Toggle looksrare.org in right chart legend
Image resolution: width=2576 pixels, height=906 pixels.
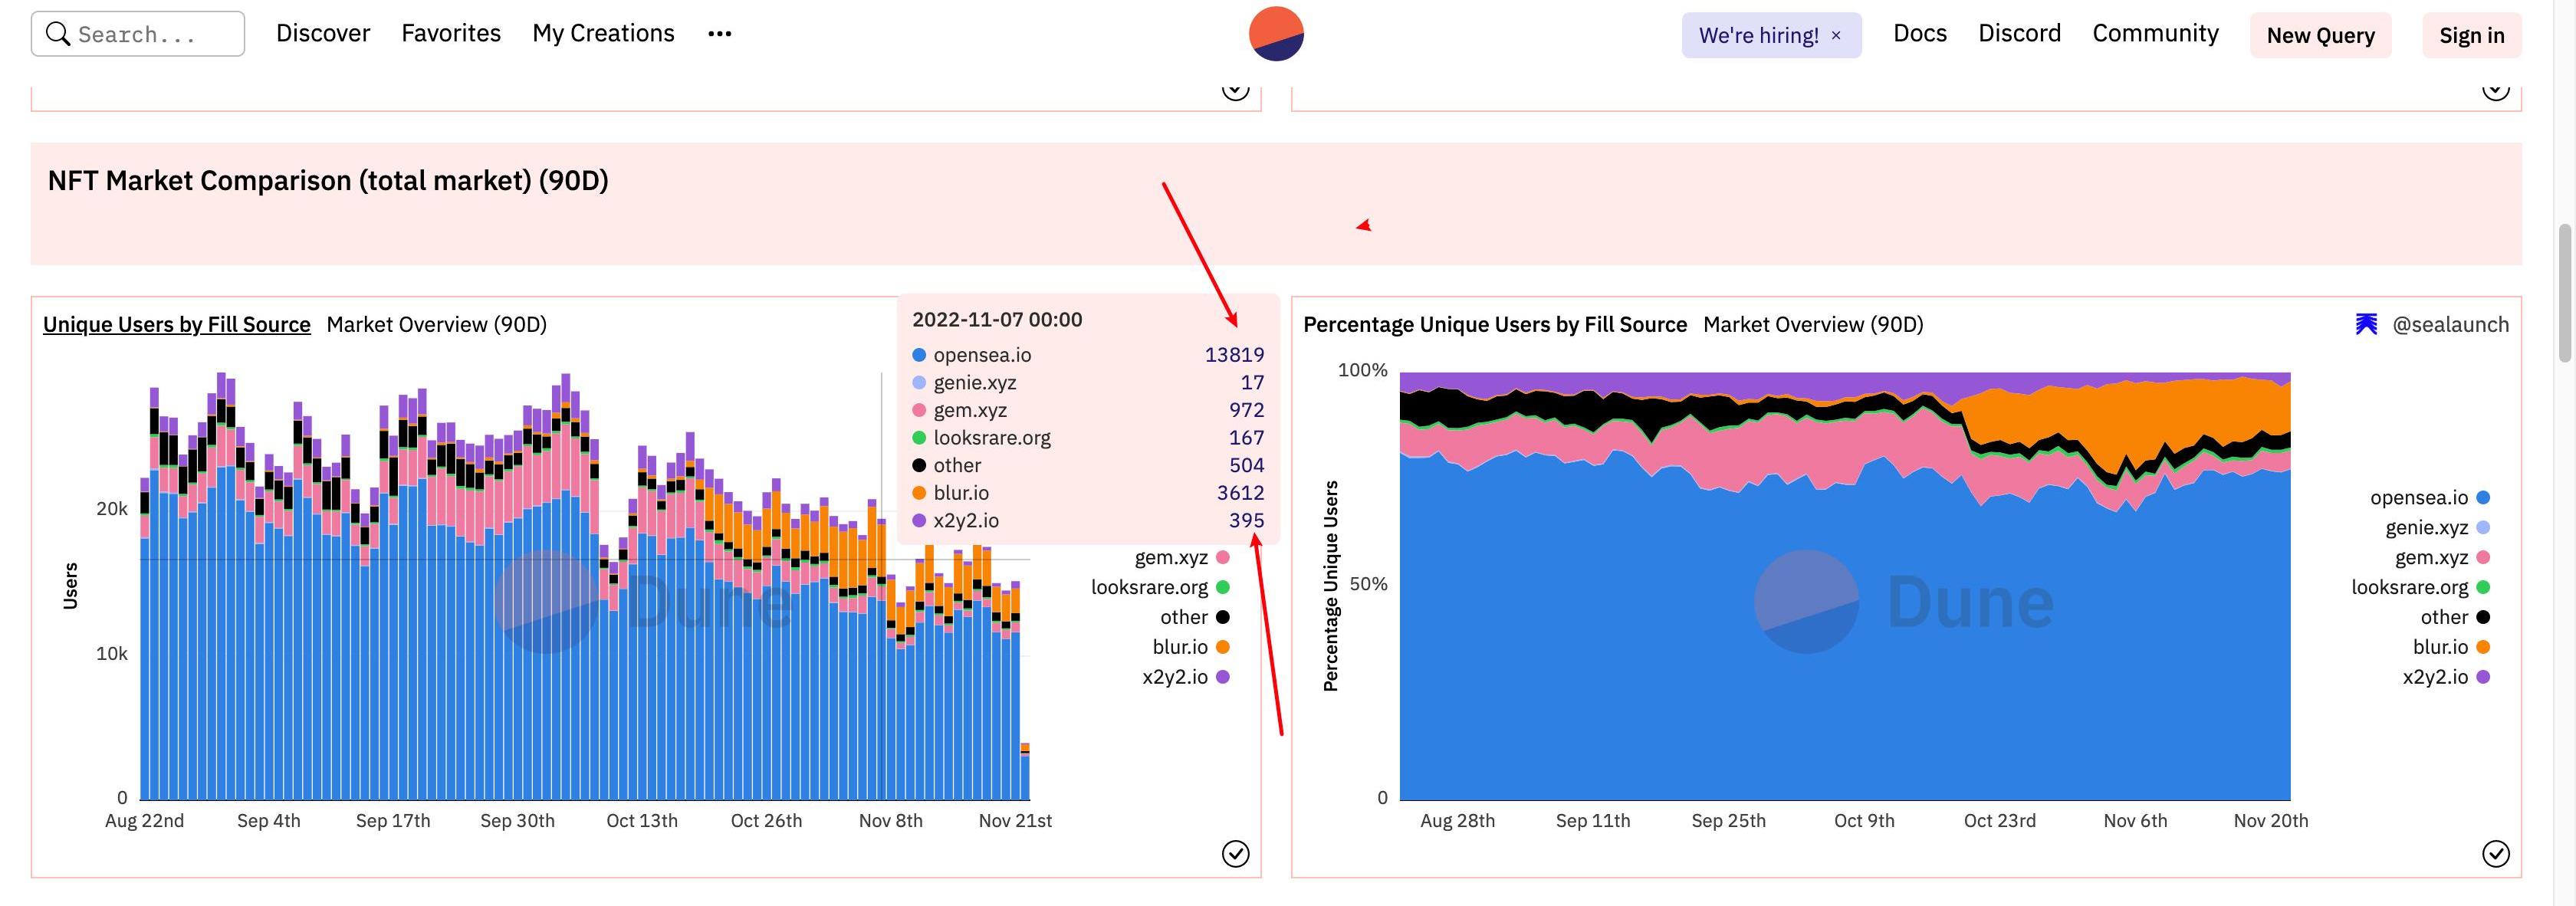tap(2409, 587)
